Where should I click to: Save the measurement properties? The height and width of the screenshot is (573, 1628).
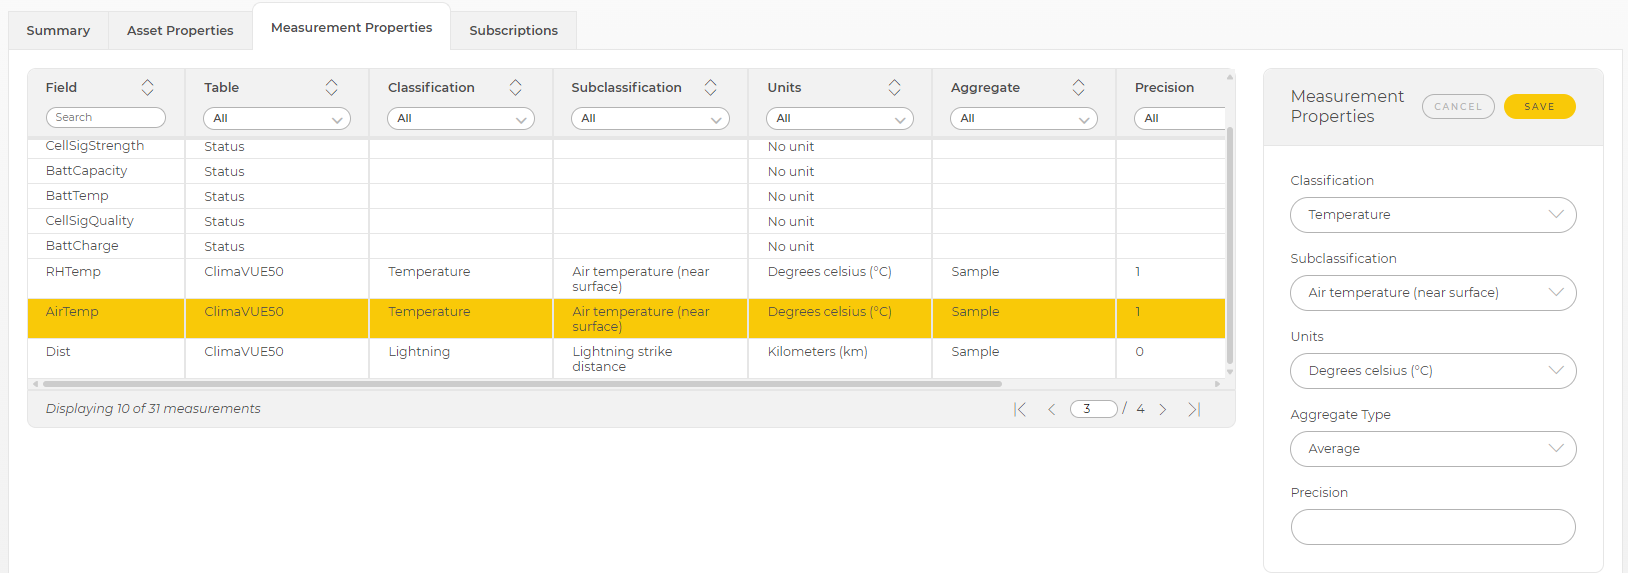(x=1539, y=107)
